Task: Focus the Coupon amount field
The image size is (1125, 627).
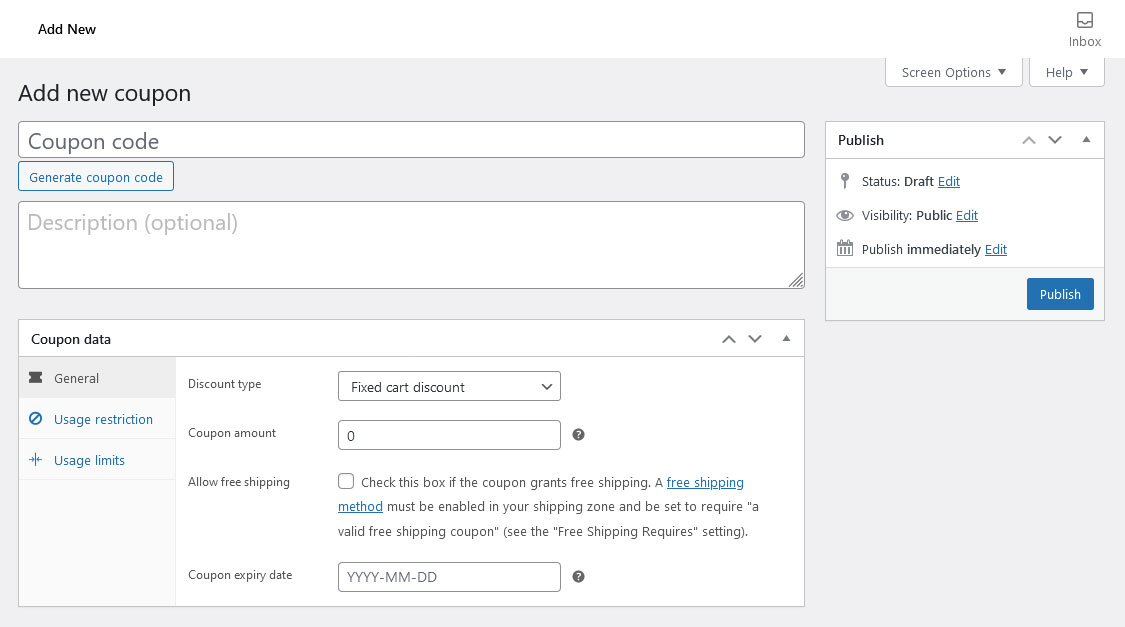Action: pyautogui.click(x=449, y=435)
